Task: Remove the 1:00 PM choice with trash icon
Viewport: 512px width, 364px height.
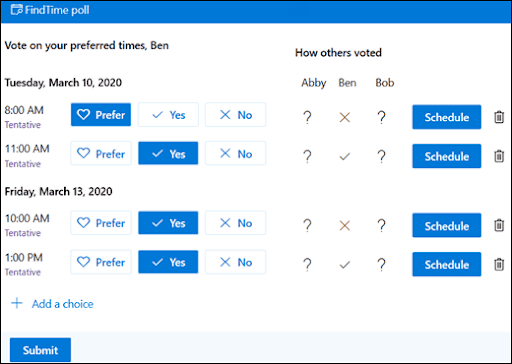Action: (x=499, y=264)
